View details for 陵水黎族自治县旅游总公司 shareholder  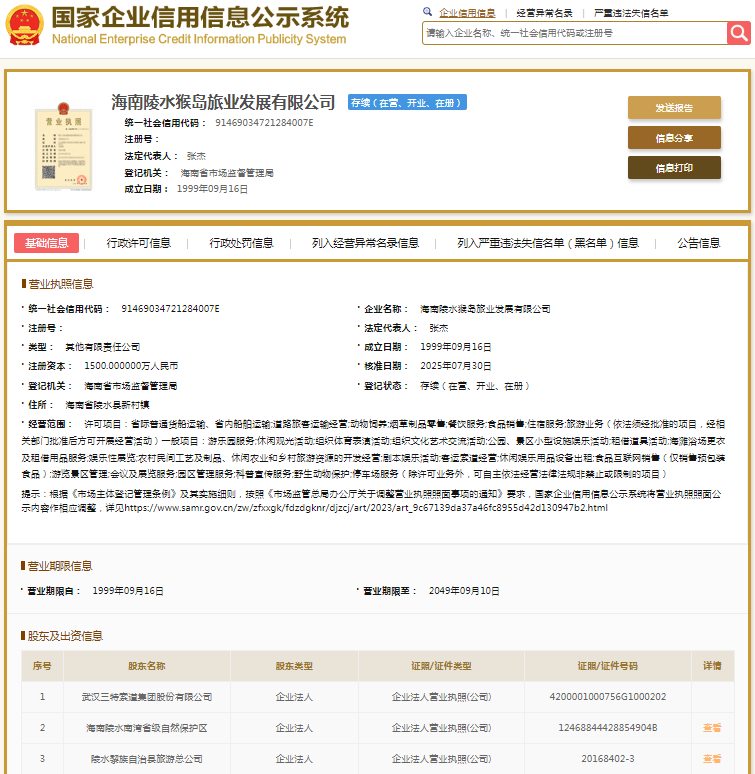point(712,759)
